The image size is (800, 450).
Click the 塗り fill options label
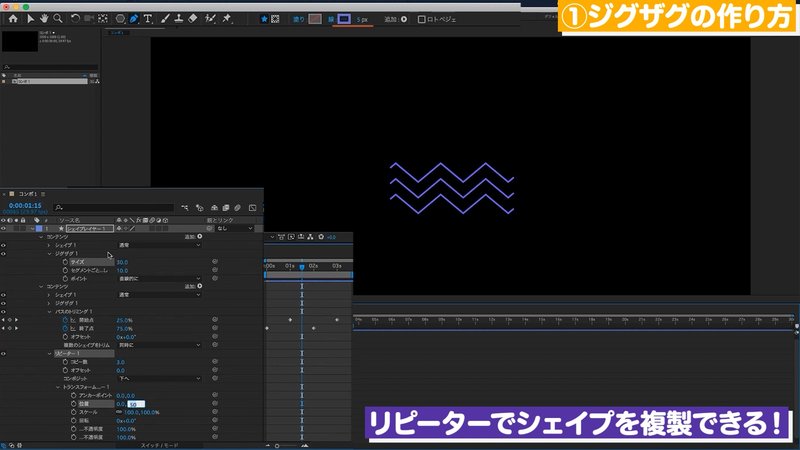(x=298, y=19)
